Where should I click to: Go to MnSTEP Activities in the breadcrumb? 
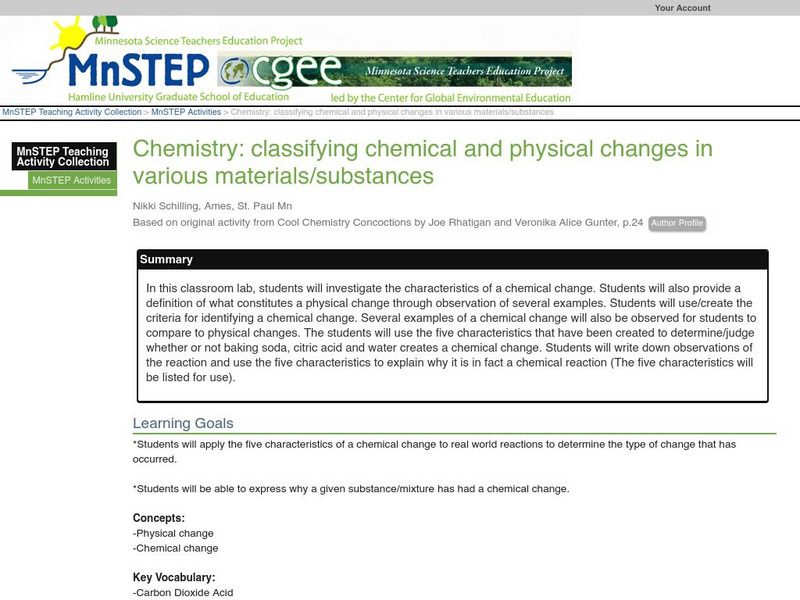pyautogui.click(x=185, y=113)
